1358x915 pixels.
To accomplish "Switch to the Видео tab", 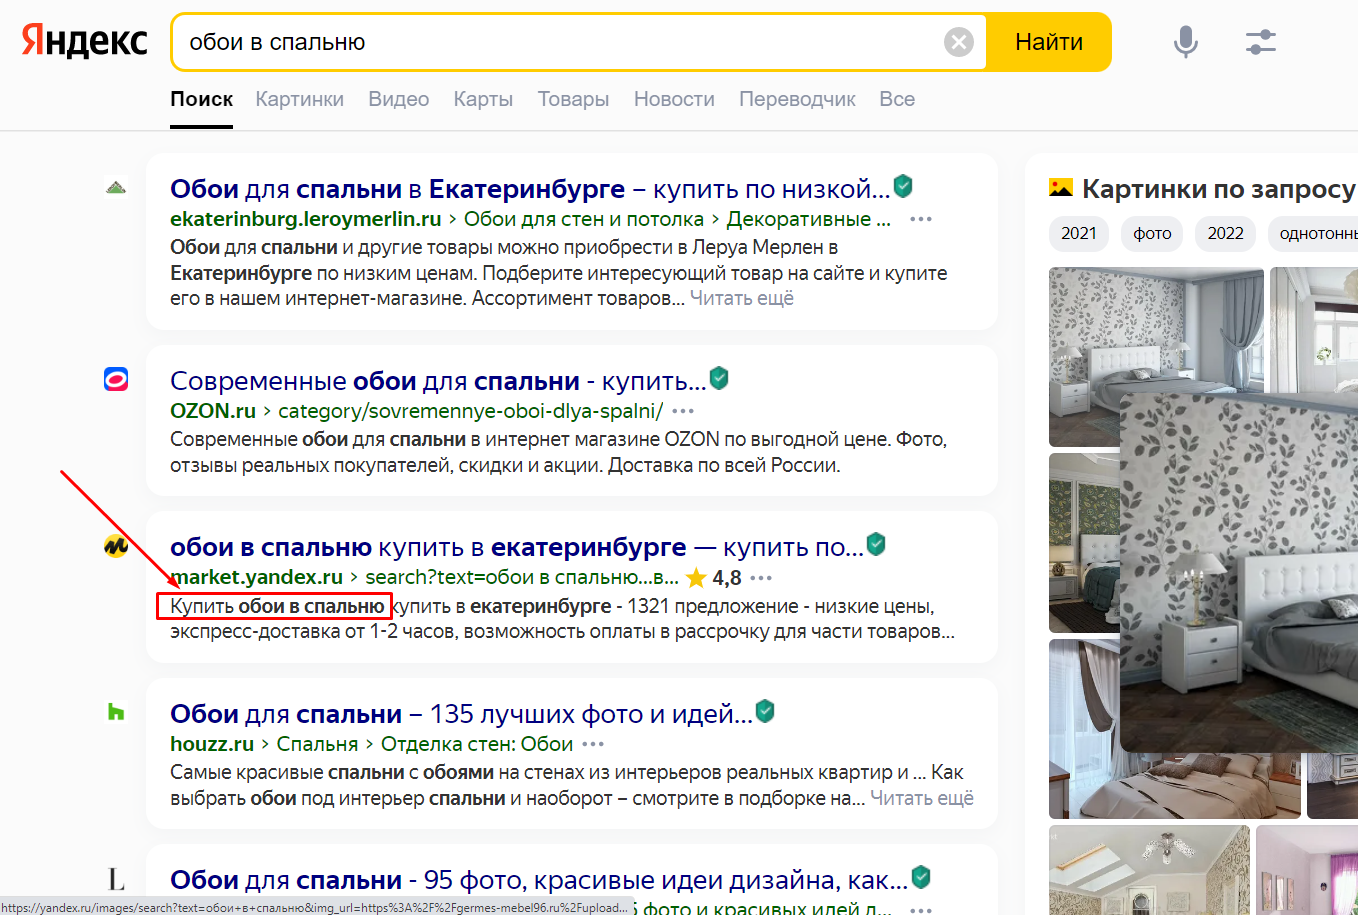I will click(398, 99).
